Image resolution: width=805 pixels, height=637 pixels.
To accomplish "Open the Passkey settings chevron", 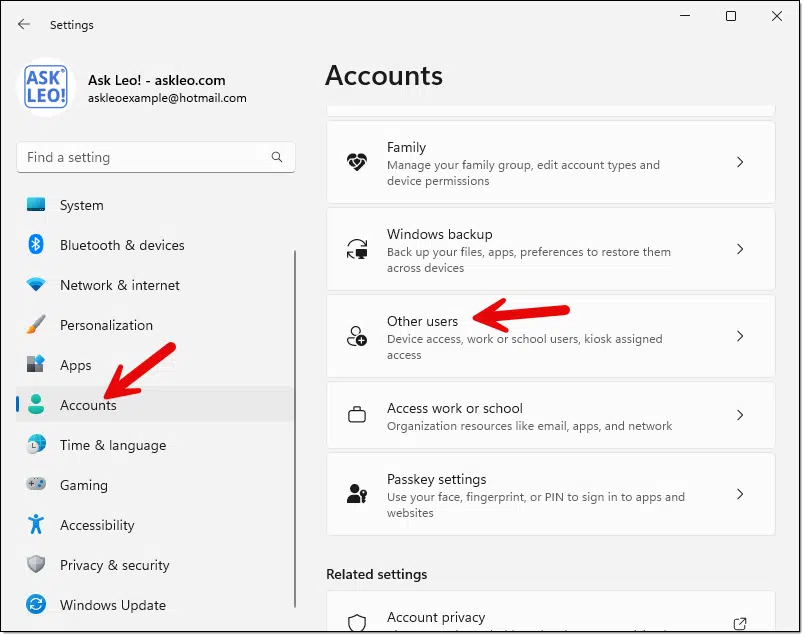I will point(740,494).
